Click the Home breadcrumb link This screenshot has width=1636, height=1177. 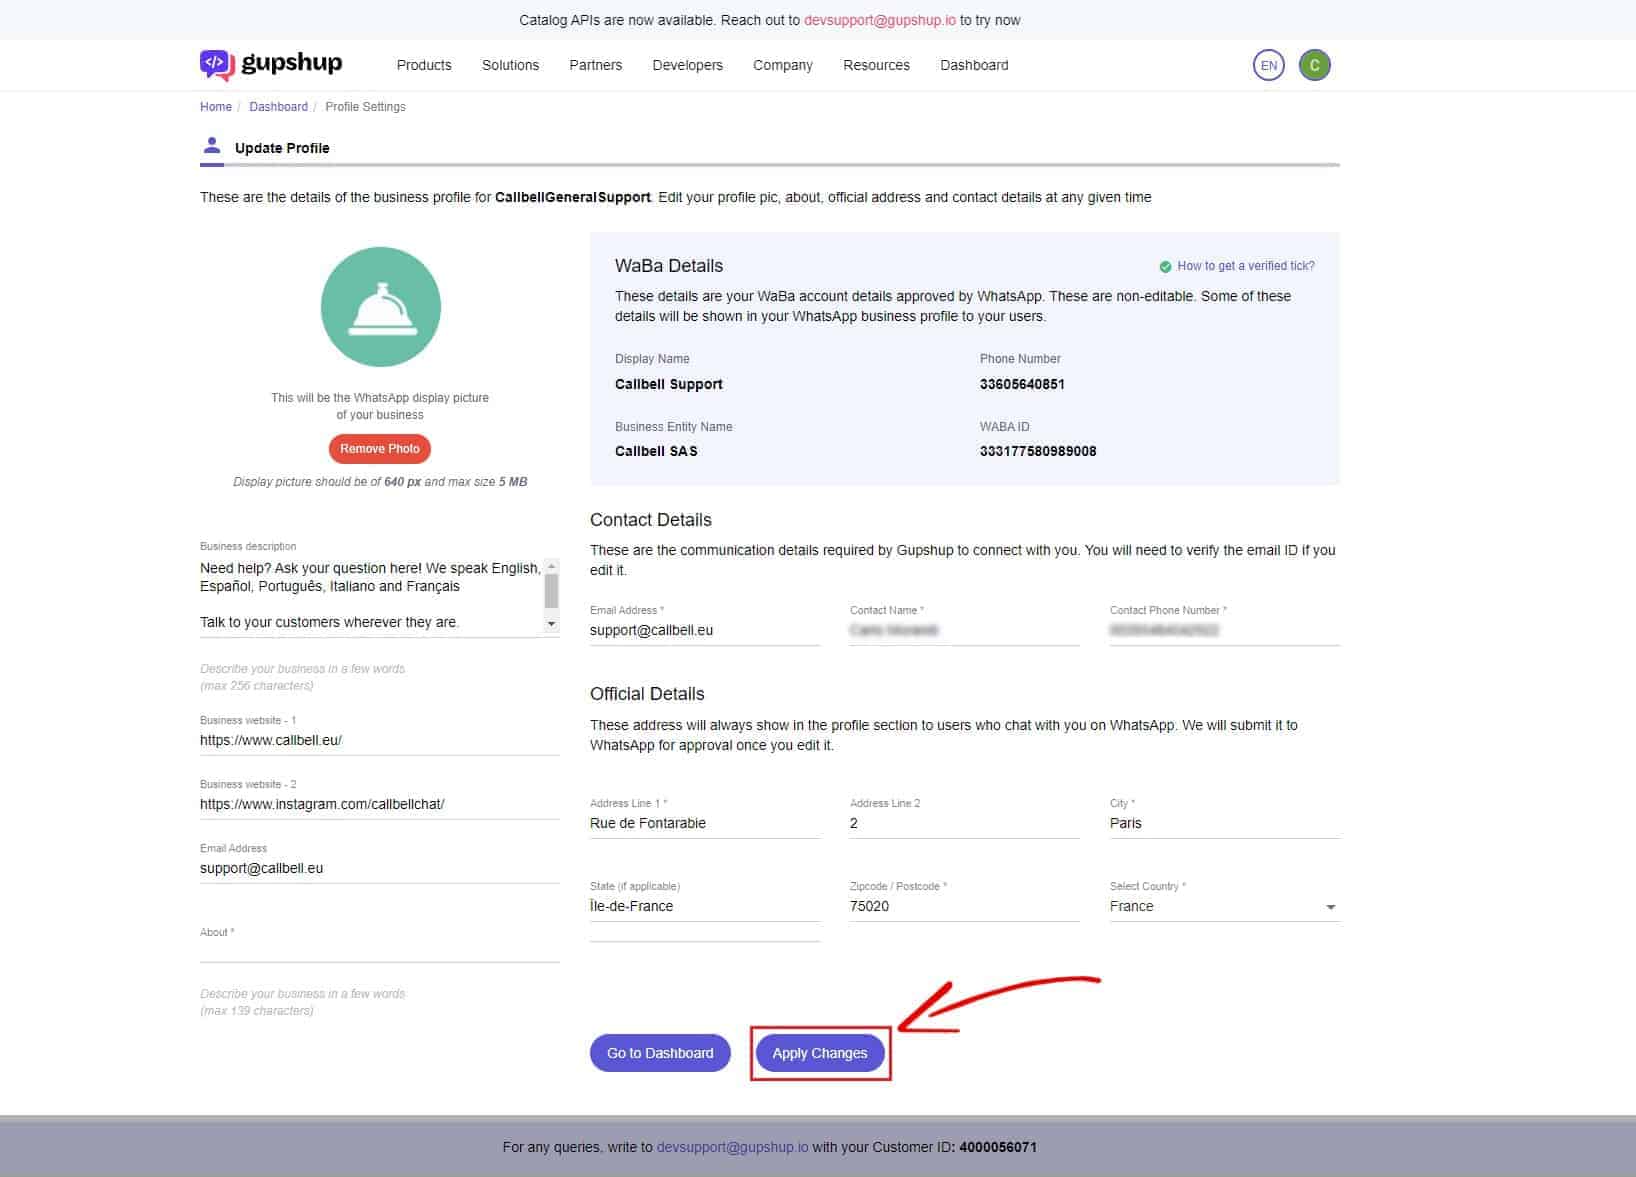coord(216,107)
